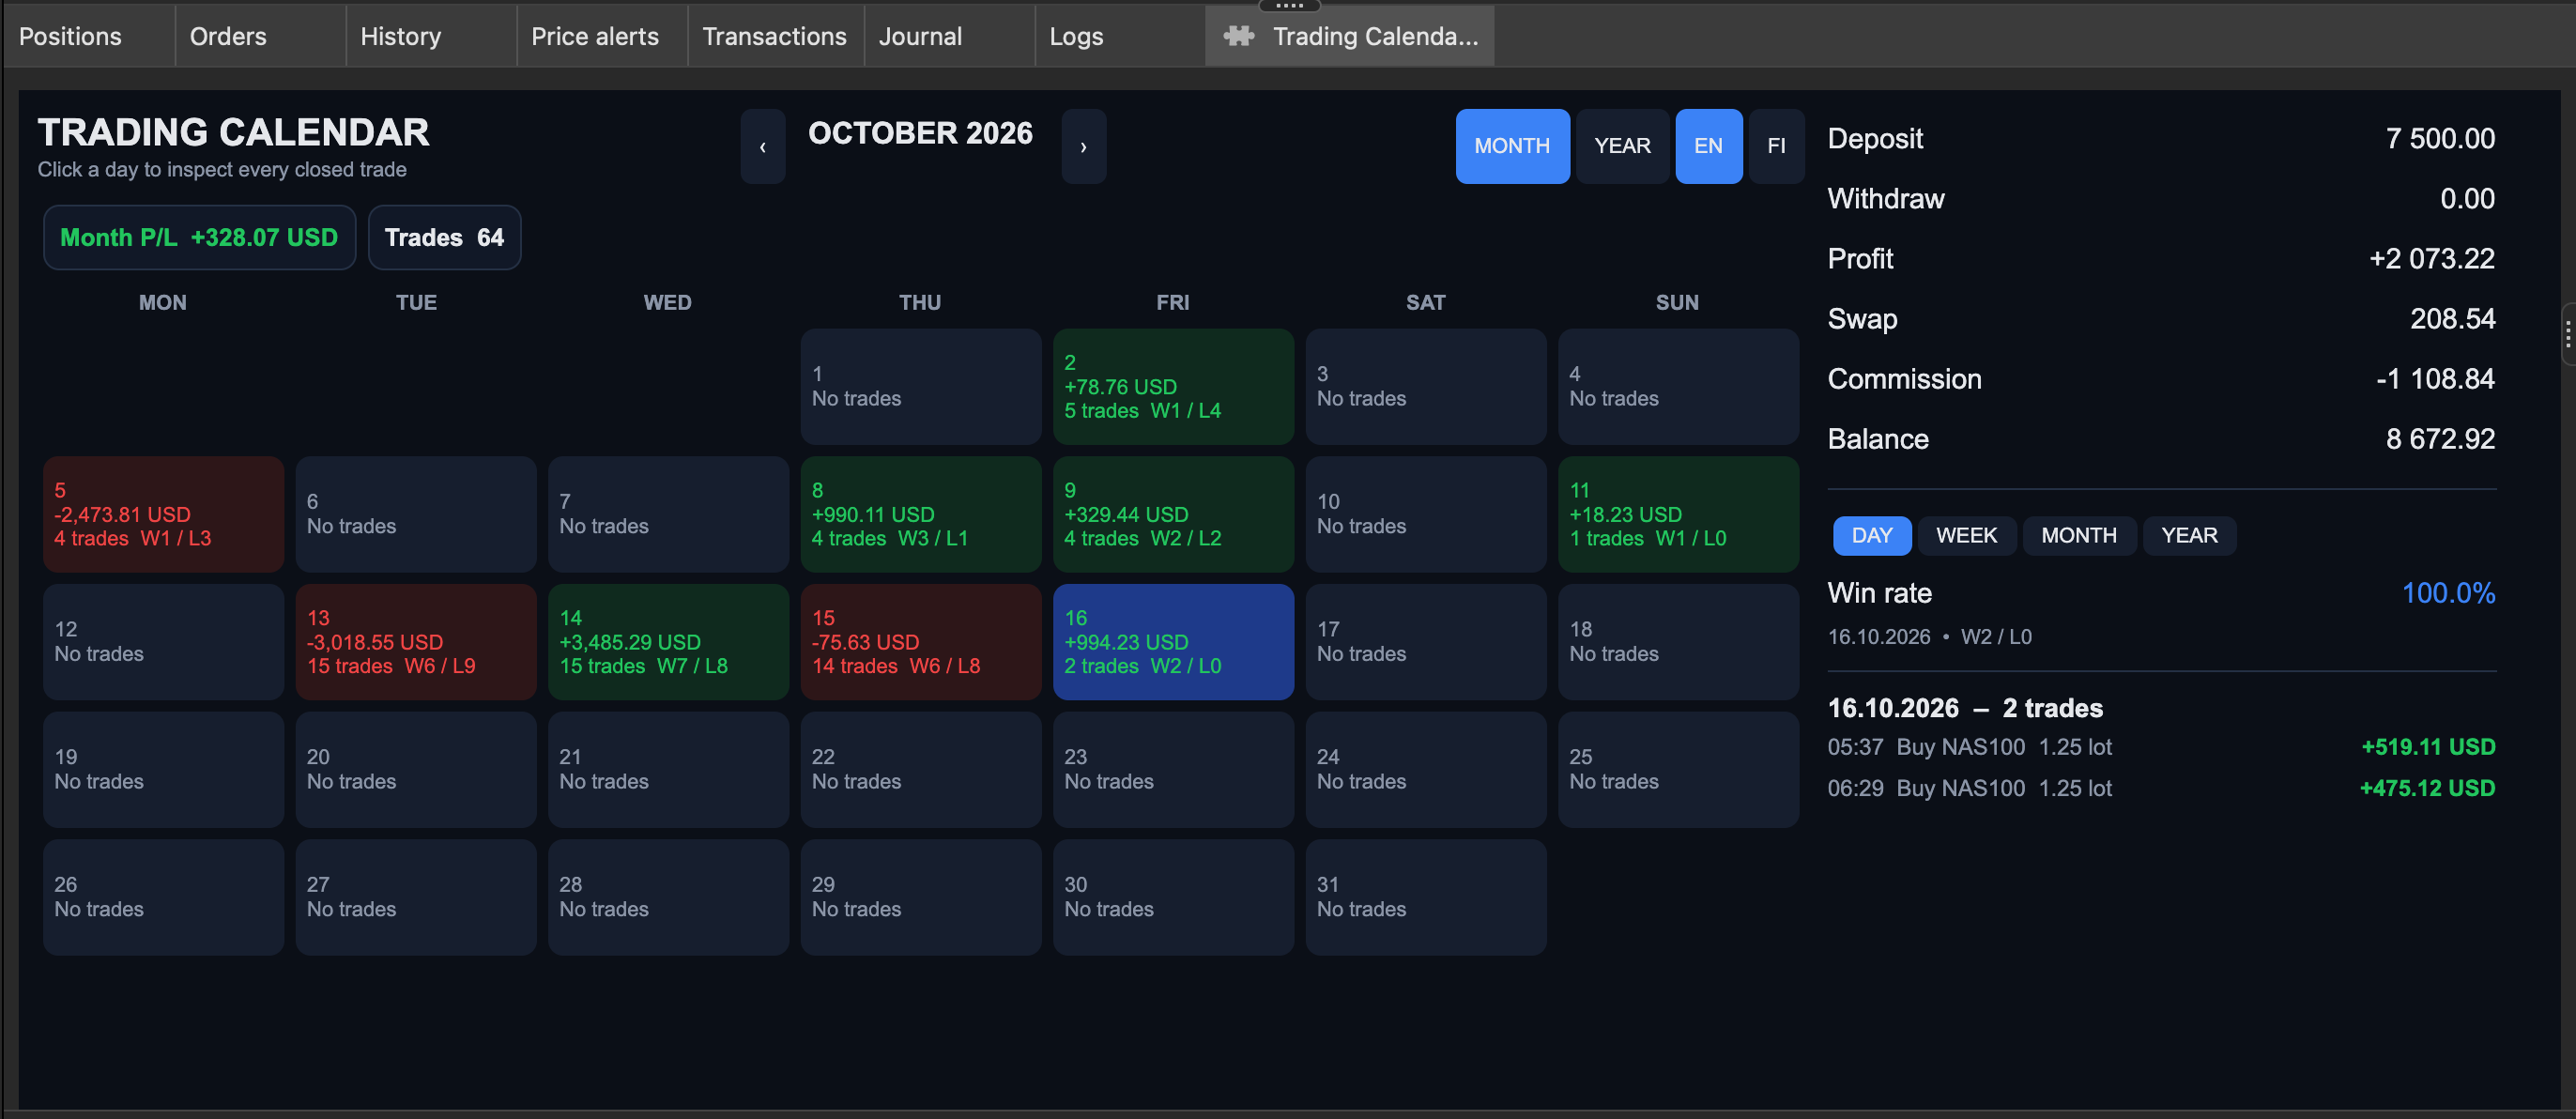Set win rate period to DAY
Image resolution: width=2576 pixels, height=1119 pixels.
tap(1871, 535)
